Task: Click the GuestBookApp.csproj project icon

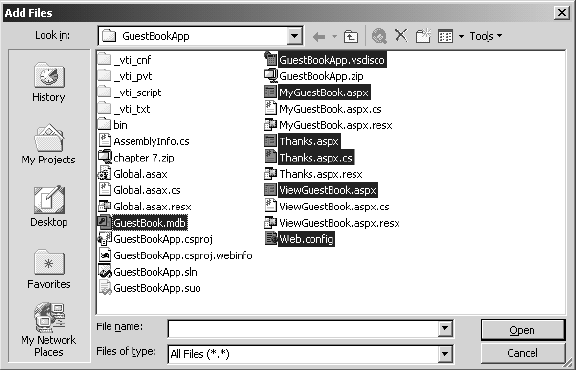Action: point(105,239)
